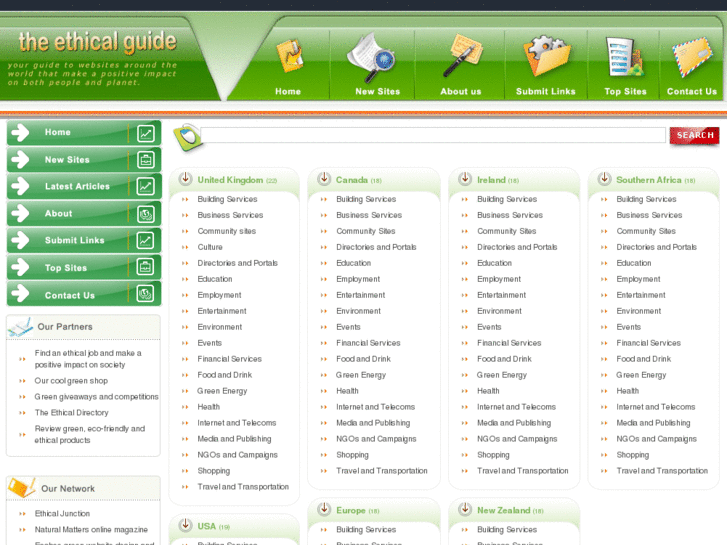The image size is (727, 545).
Task: Select the sidebar Contact Us button
Action: (x=84, y=294)
